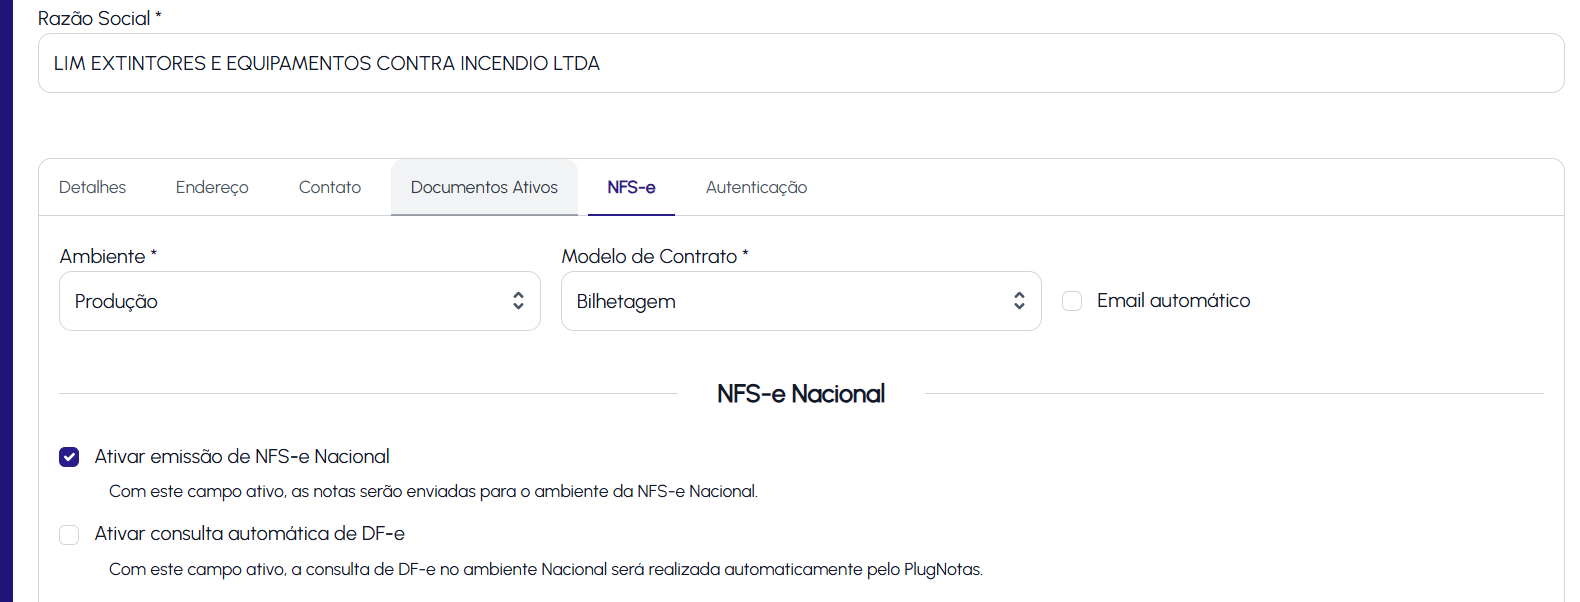Screen dimensions: 1580x602
Task: Click the "Ativar consulta automática de DF-e" label
Action: pyautogui.click(x=249, y=534)
